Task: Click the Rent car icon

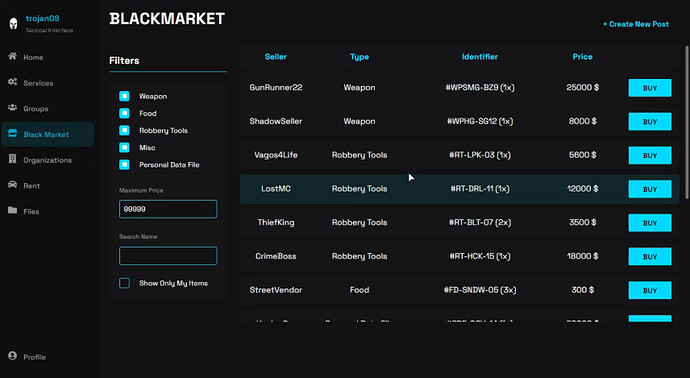Action: [x=12, y=185]
